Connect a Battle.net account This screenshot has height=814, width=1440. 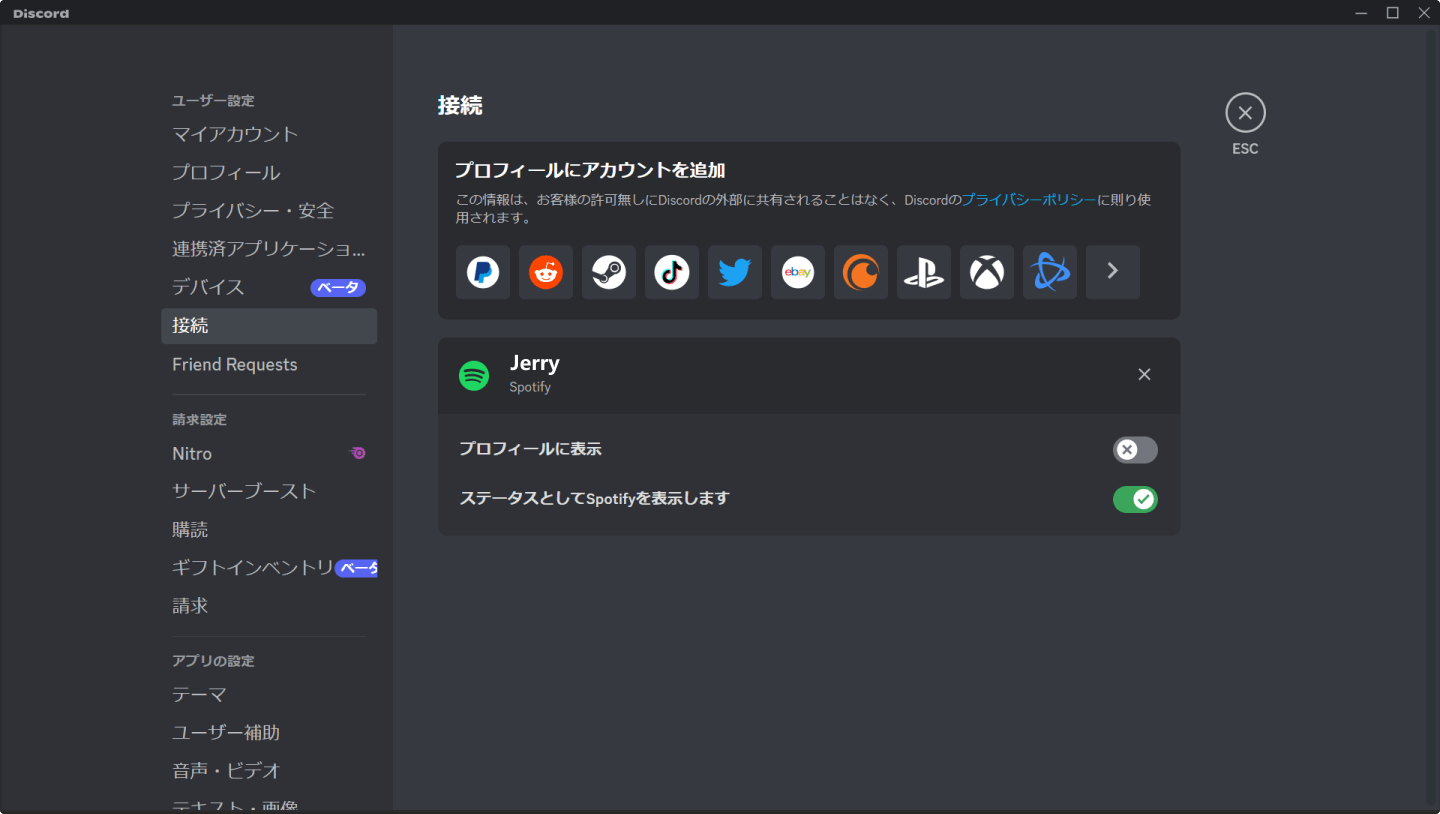(x=1050, y=272)
